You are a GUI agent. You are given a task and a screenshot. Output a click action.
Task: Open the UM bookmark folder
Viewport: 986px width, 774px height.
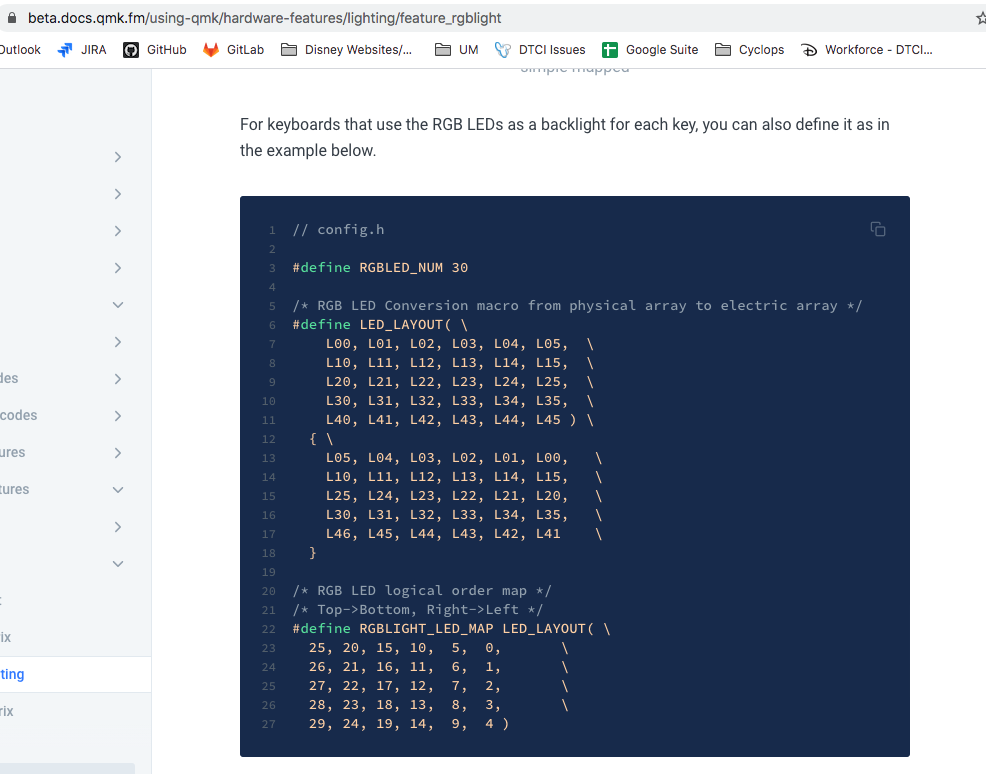pyautogui.click(x=457, y=50)
